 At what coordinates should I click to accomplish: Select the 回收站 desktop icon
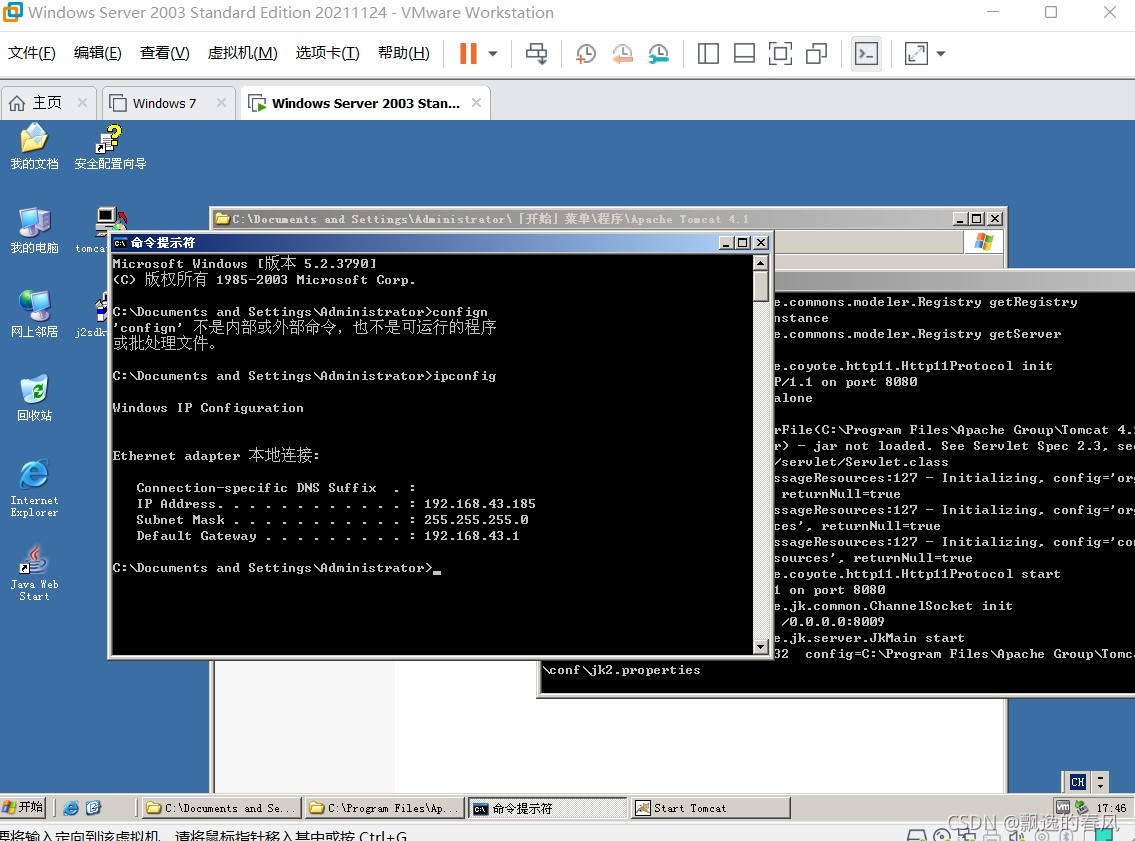pos(34,398)
